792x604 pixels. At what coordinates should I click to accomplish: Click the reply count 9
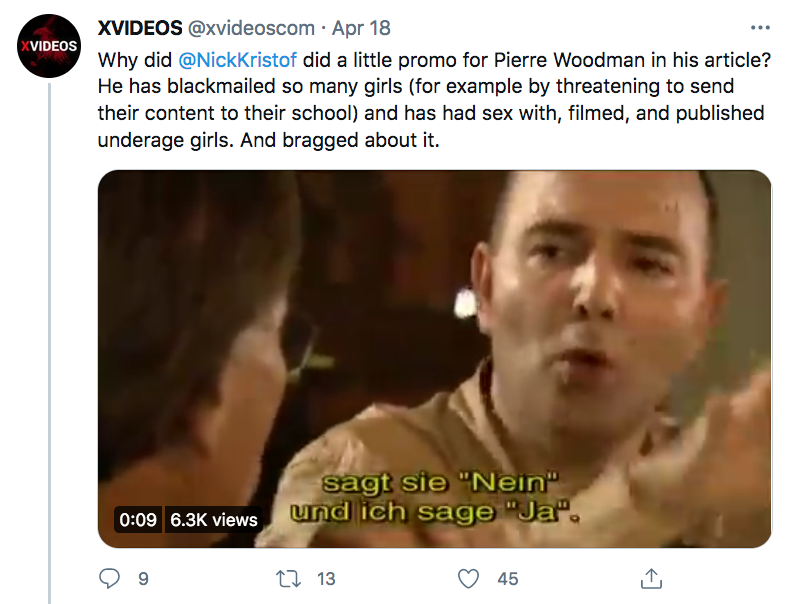click(143, 579)
